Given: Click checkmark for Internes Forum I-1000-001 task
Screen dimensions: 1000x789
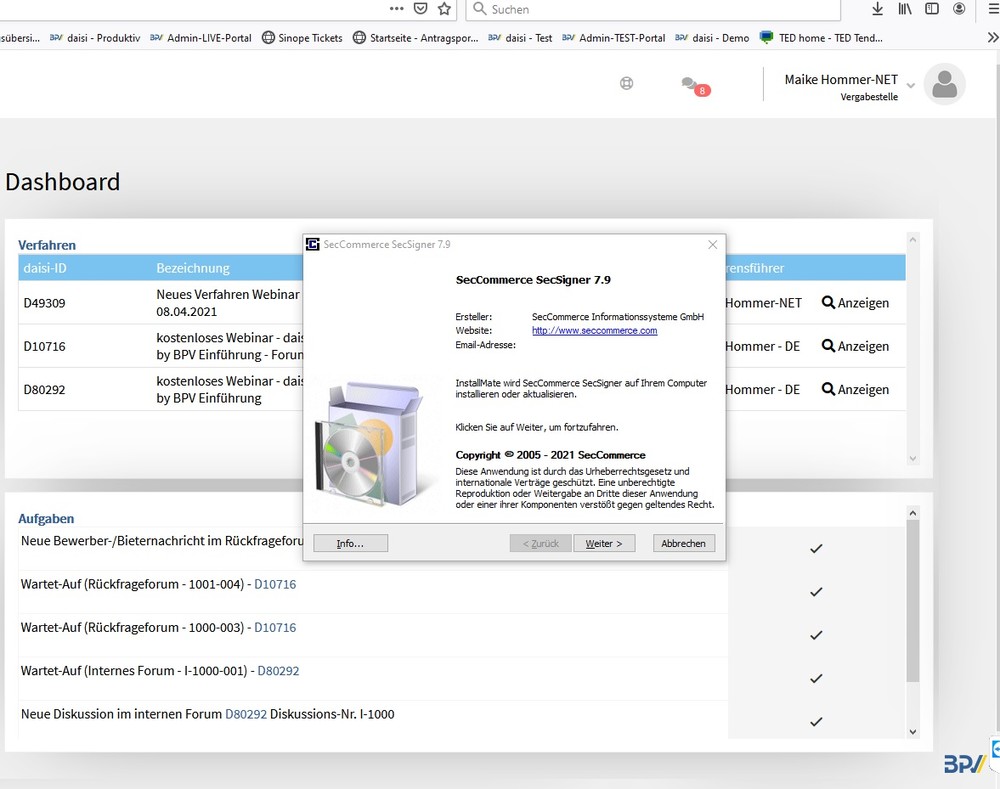Looking at the screenshot, I should (816, 679).
